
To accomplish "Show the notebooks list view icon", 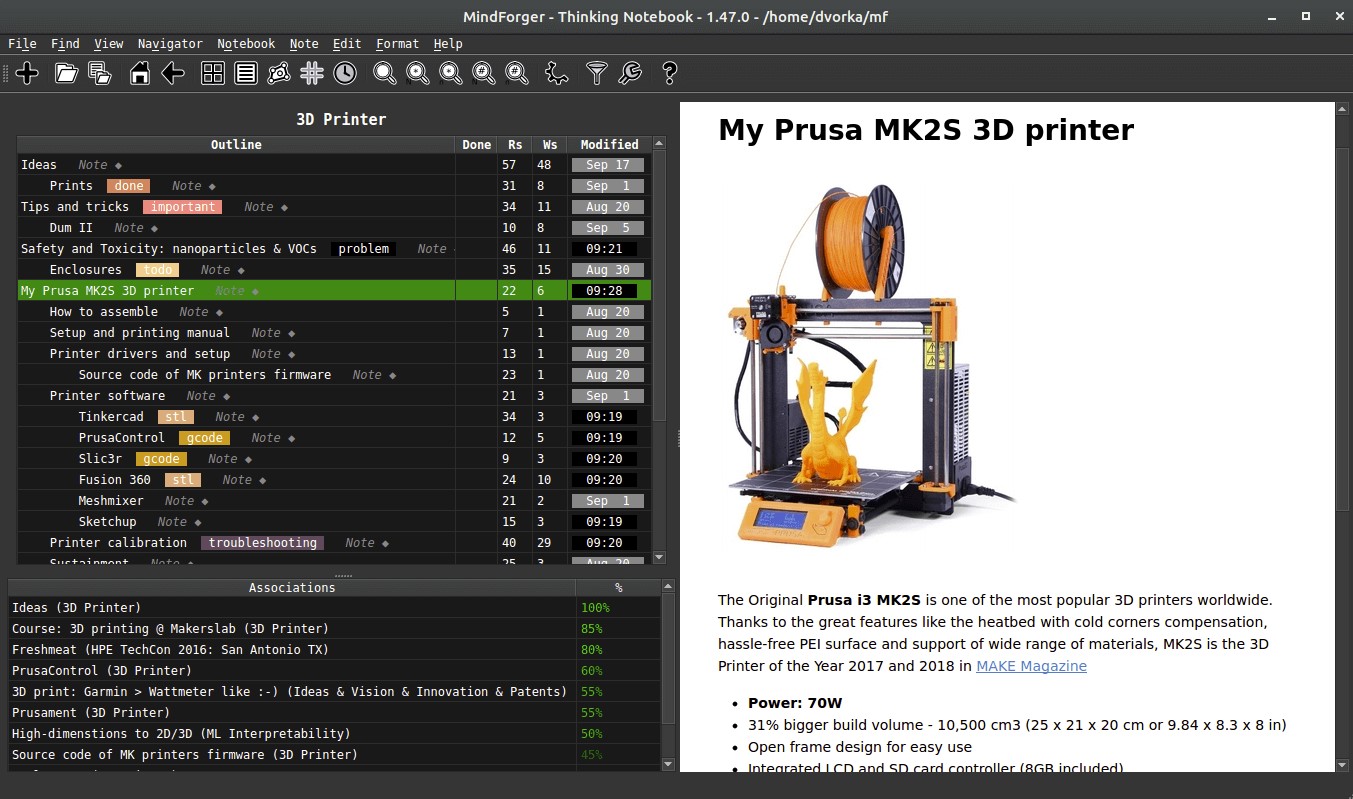I will click(246, 73).
